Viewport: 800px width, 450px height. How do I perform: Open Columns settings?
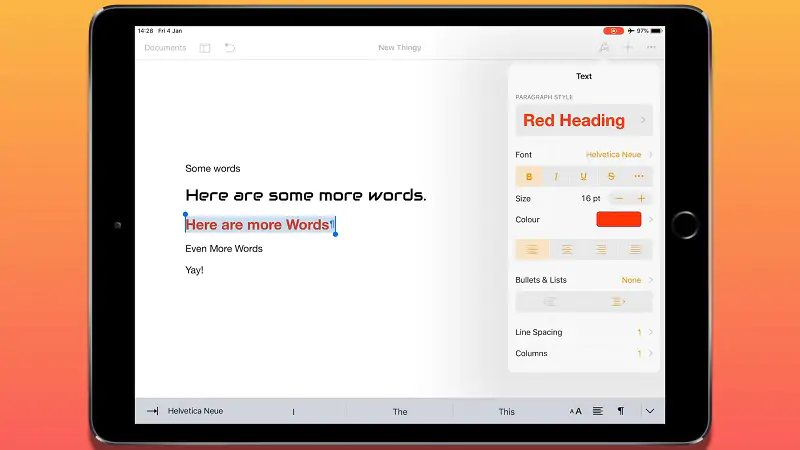[584, 353]
